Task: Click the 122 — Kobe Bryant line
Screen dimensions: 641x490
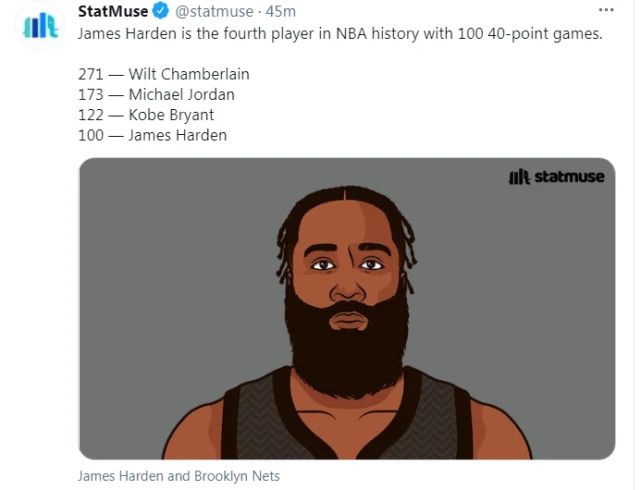Action: pyautogui.click(x=146, y=115)
